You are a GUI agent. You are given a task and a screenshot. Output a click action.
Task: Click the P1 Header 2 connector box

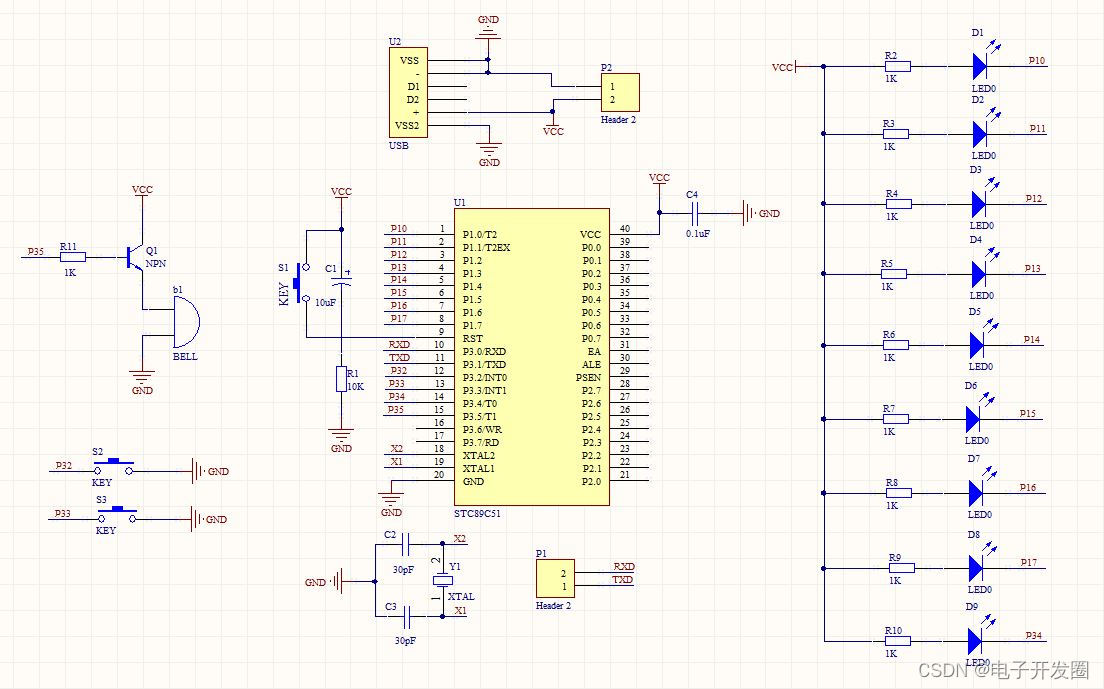[x=555, y=579]
